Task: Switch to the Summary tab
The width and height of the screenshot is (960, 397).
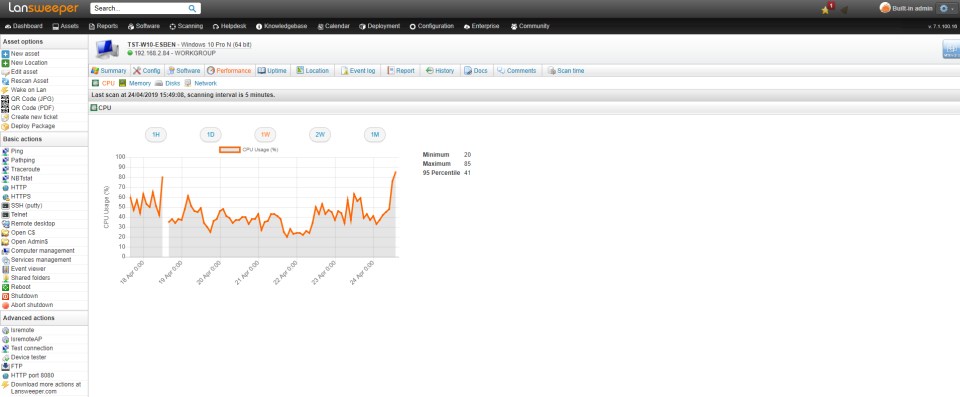Action: point(108,70)
